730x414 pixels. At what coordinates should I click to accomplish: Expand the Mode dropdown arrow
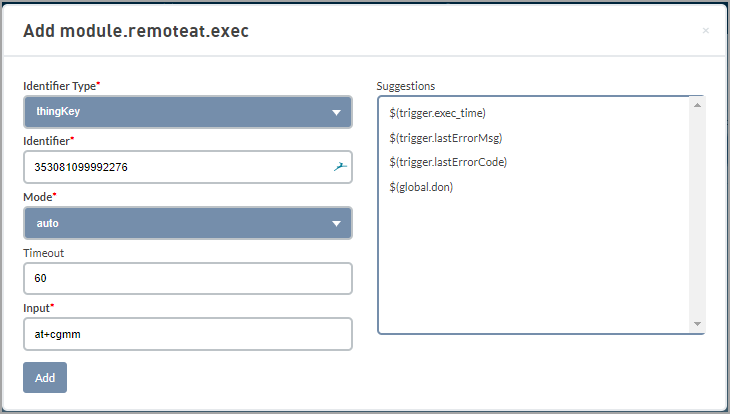(336, 224)
